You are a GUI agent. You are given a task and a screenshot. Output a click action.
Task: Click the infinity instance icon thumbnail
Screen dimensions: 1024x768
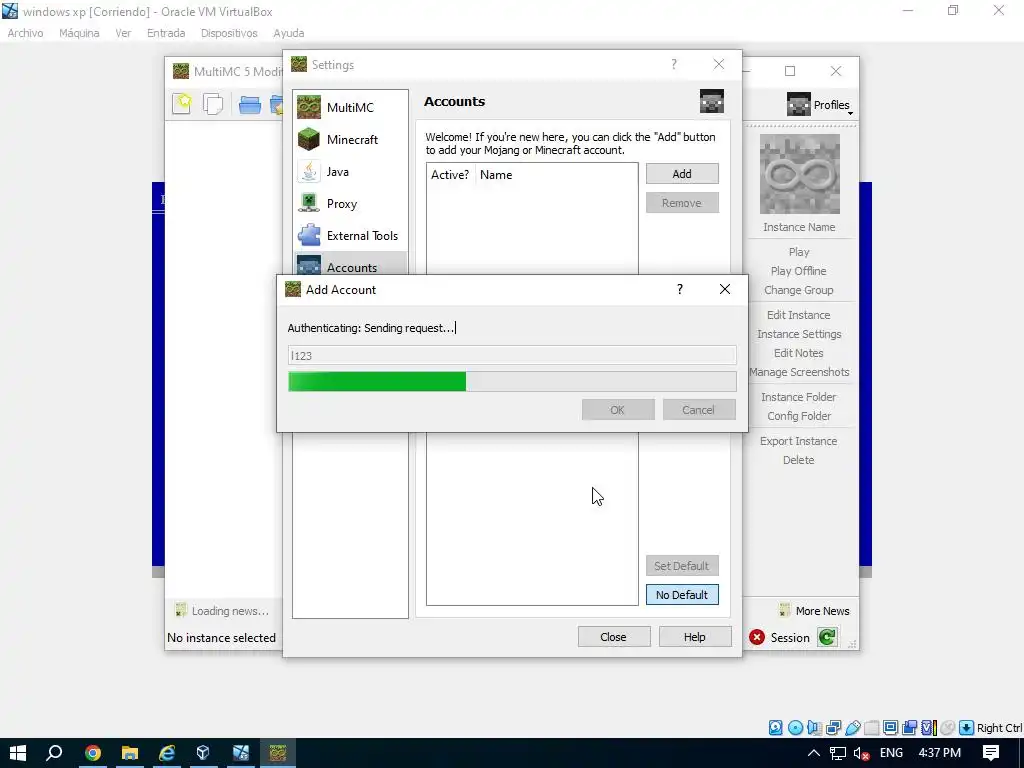pyautogui.click(x=799, y=174)
